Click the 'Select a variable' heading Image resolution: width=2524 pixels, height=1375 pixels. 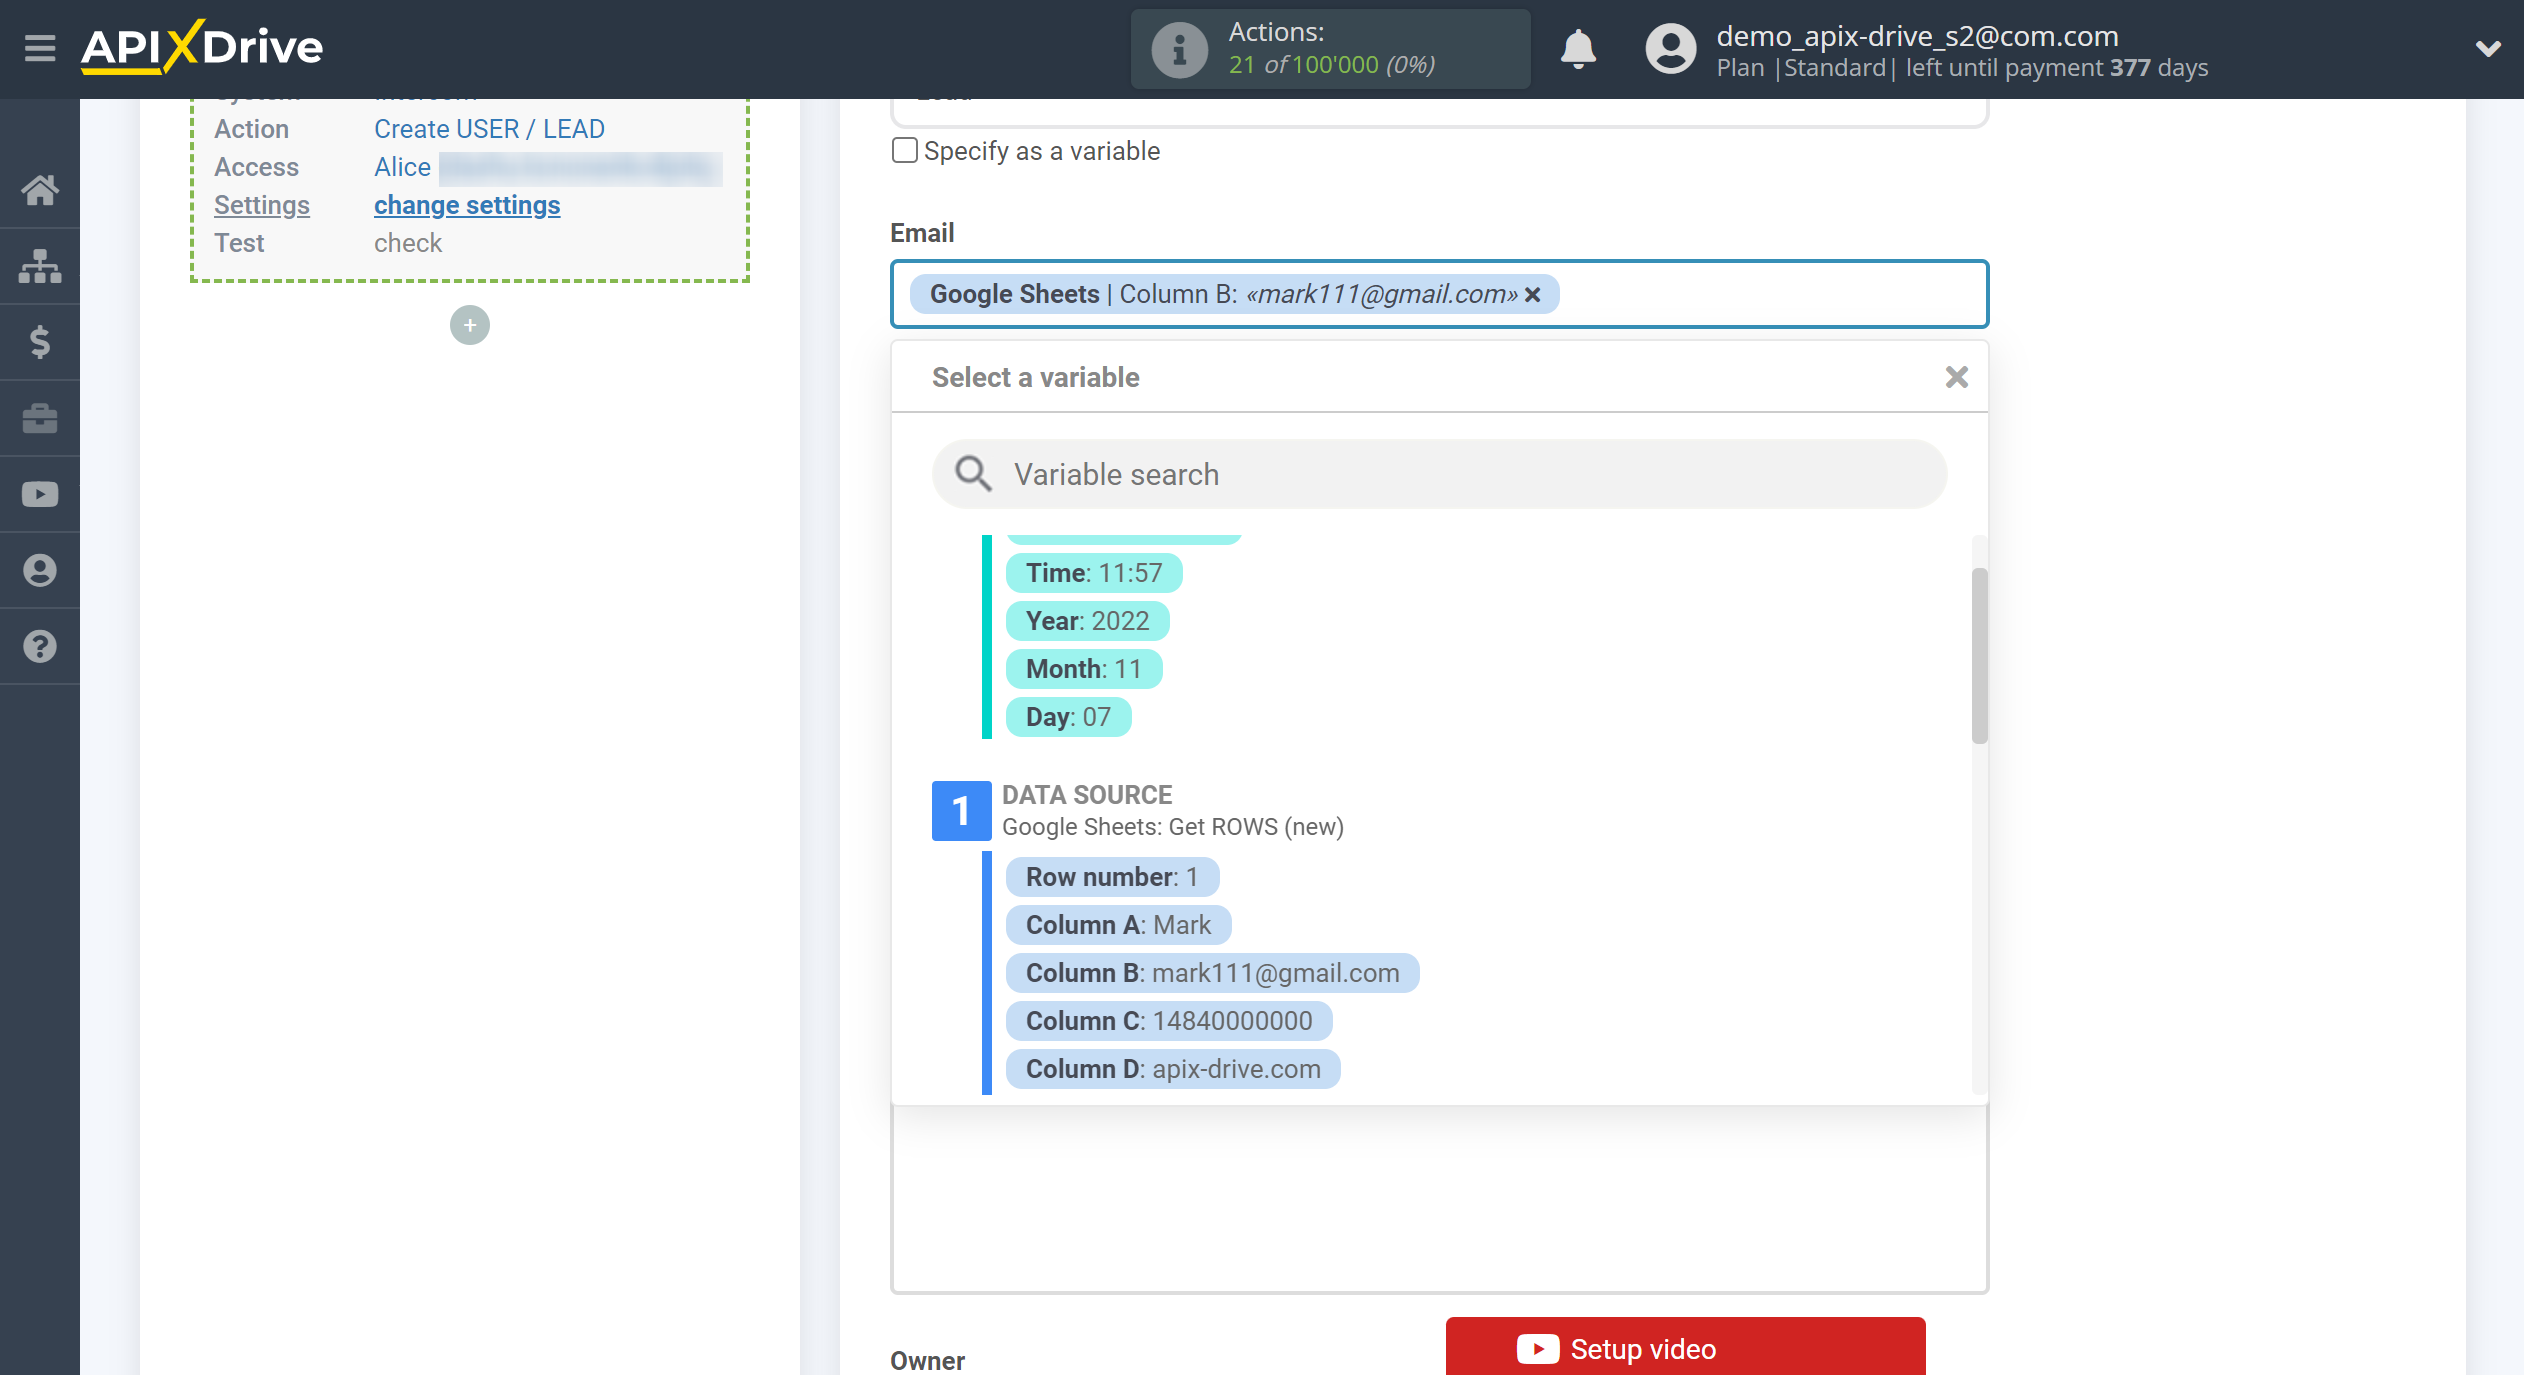click(1035, 377)
